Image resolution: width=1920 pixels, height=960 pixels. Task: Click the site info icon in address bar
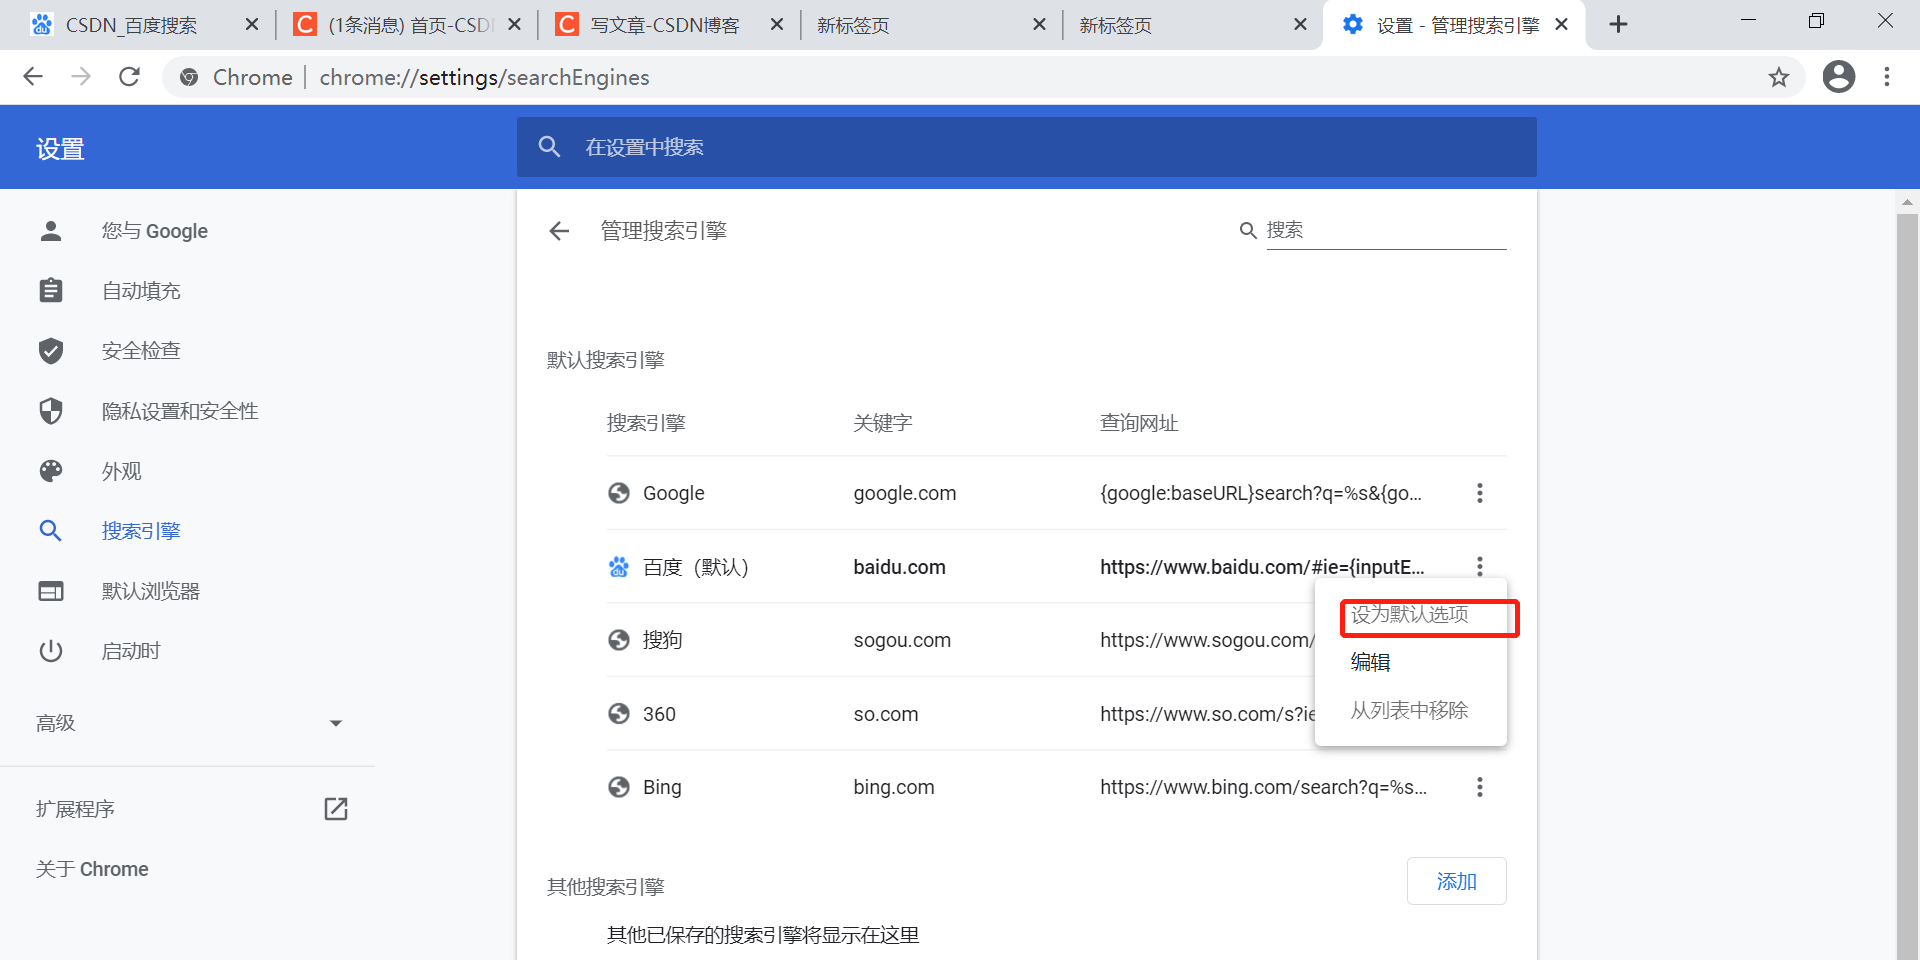click(x=189, y=77)
